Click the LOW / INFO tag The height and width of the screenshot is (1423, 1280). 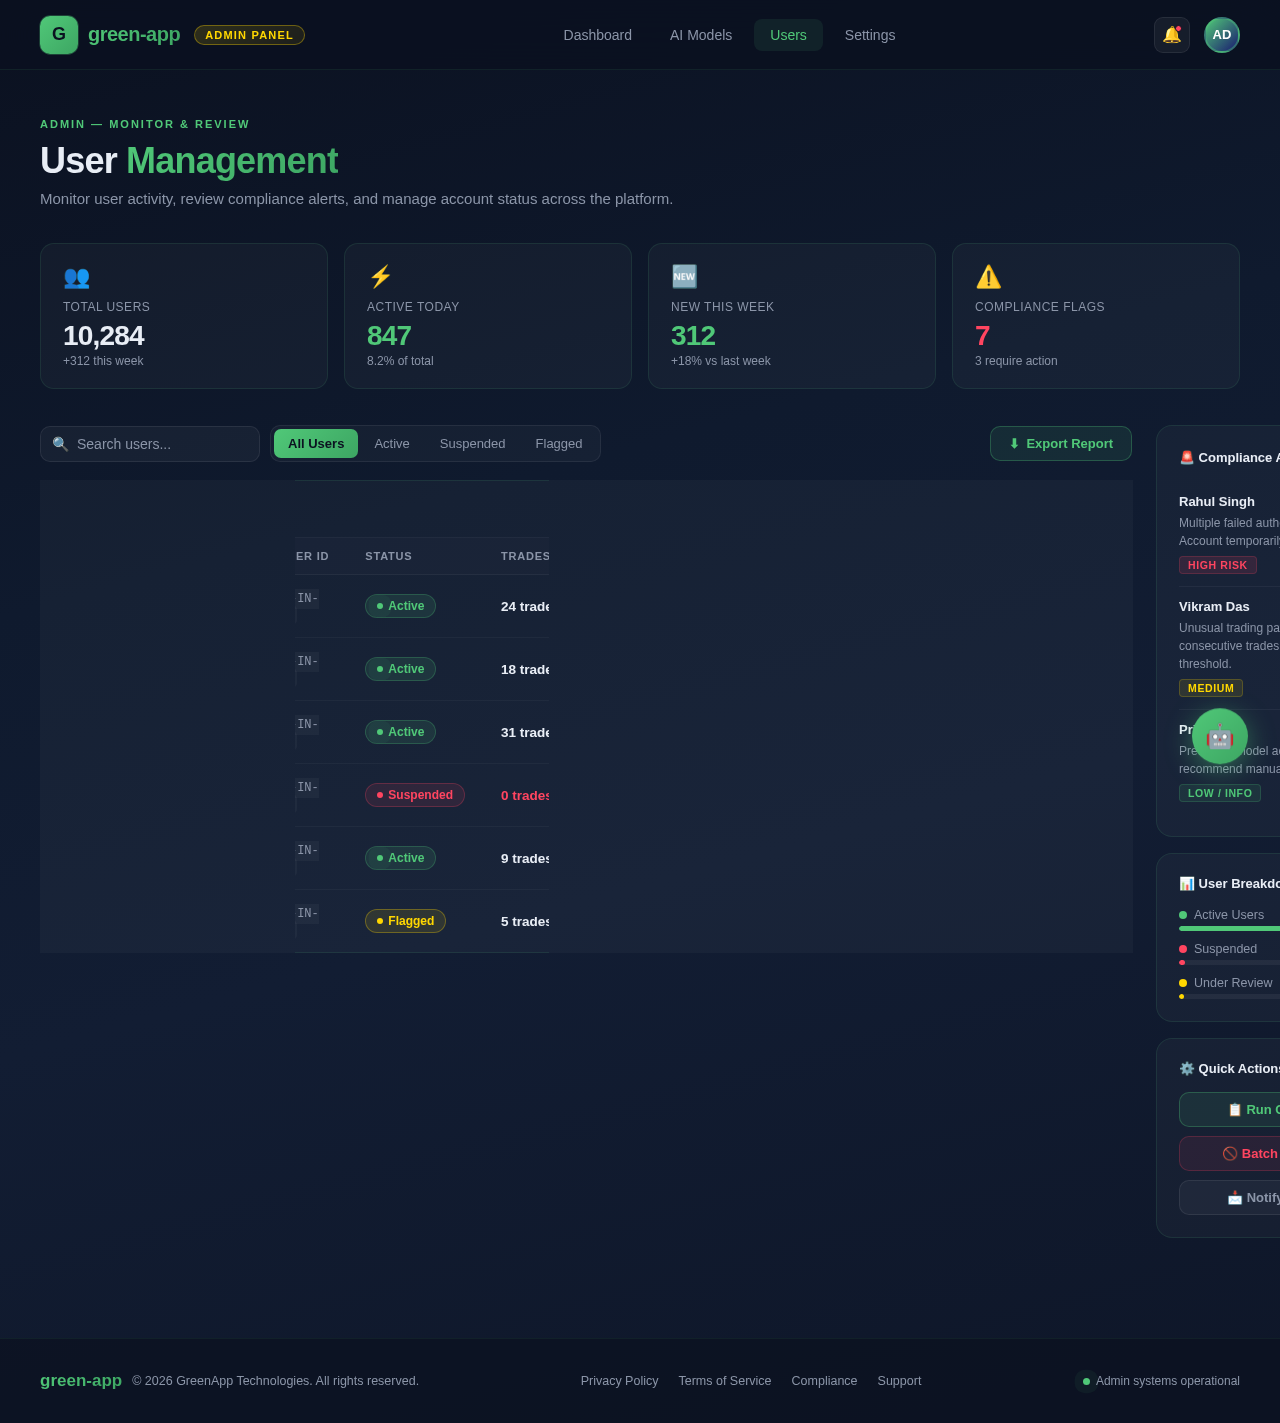click(1220, 793)
